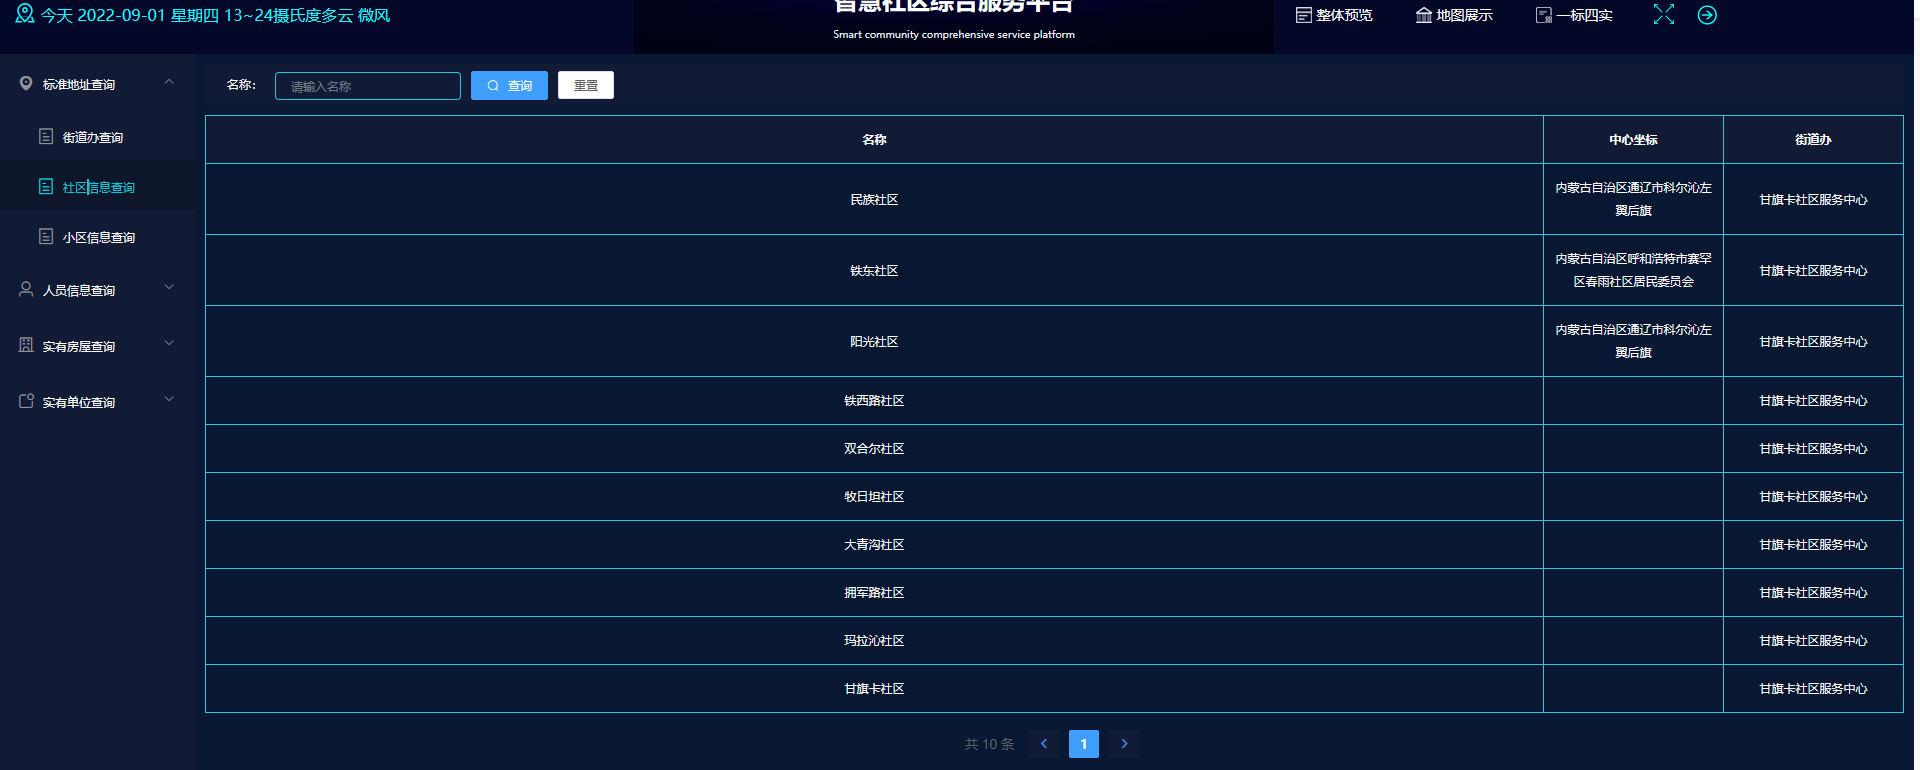This screenshot has width=1920, height=770.
Task: Click the 一标四实 document icon
Action: click(1543, 15)
